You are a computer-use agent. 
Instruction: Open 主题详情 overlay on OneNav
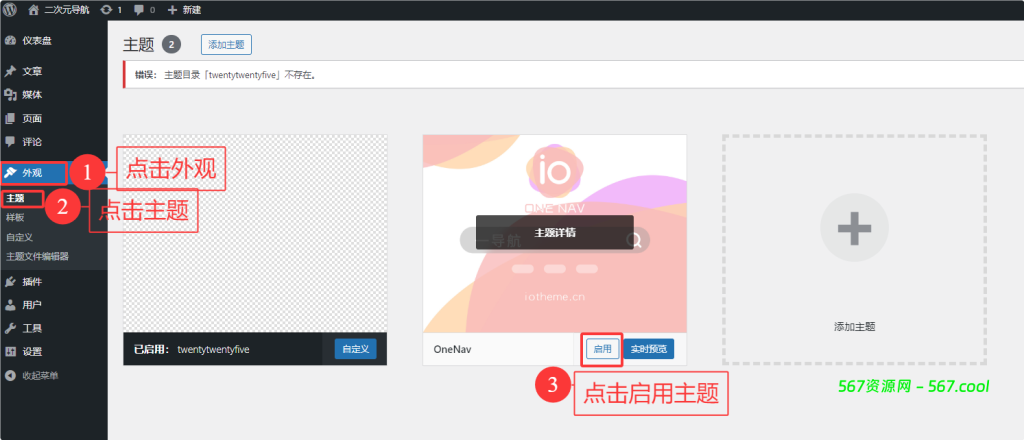point(555,232)
